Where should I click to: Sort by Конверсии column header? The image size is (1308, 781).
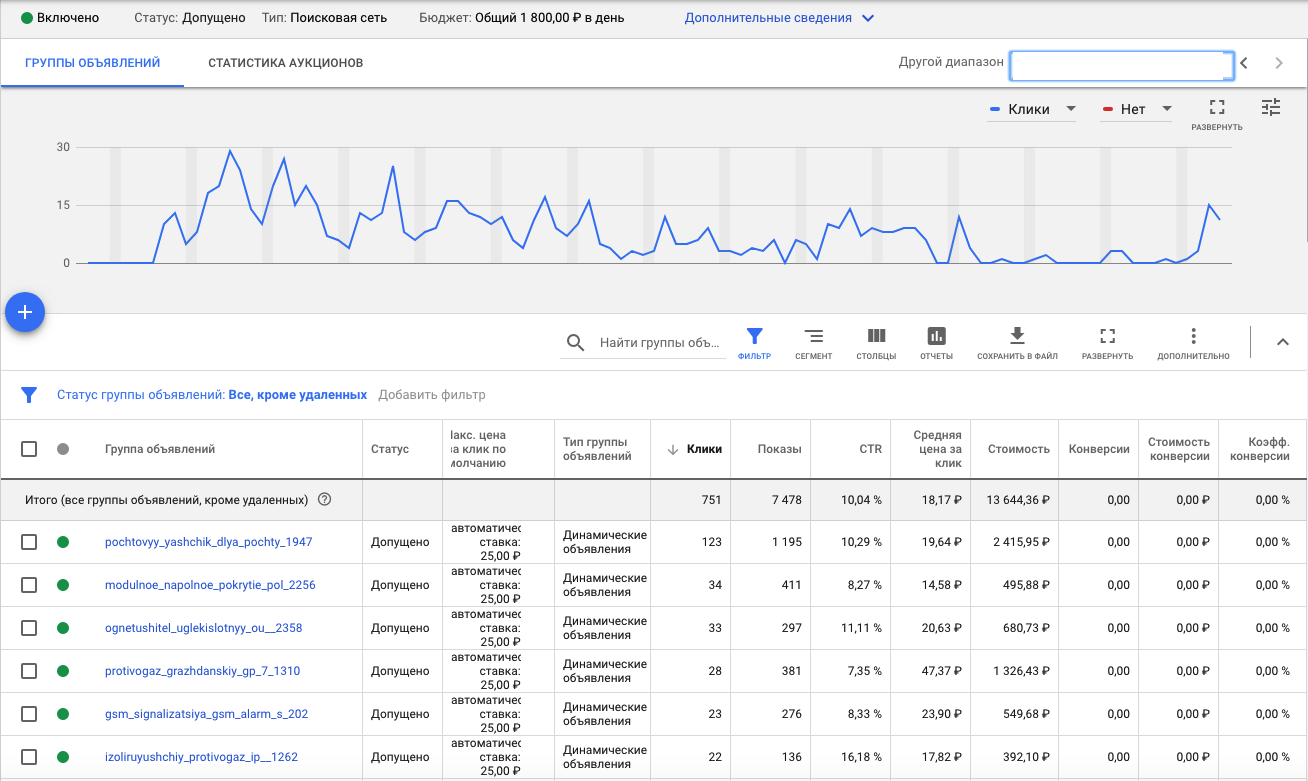[x=1099, y=449]
